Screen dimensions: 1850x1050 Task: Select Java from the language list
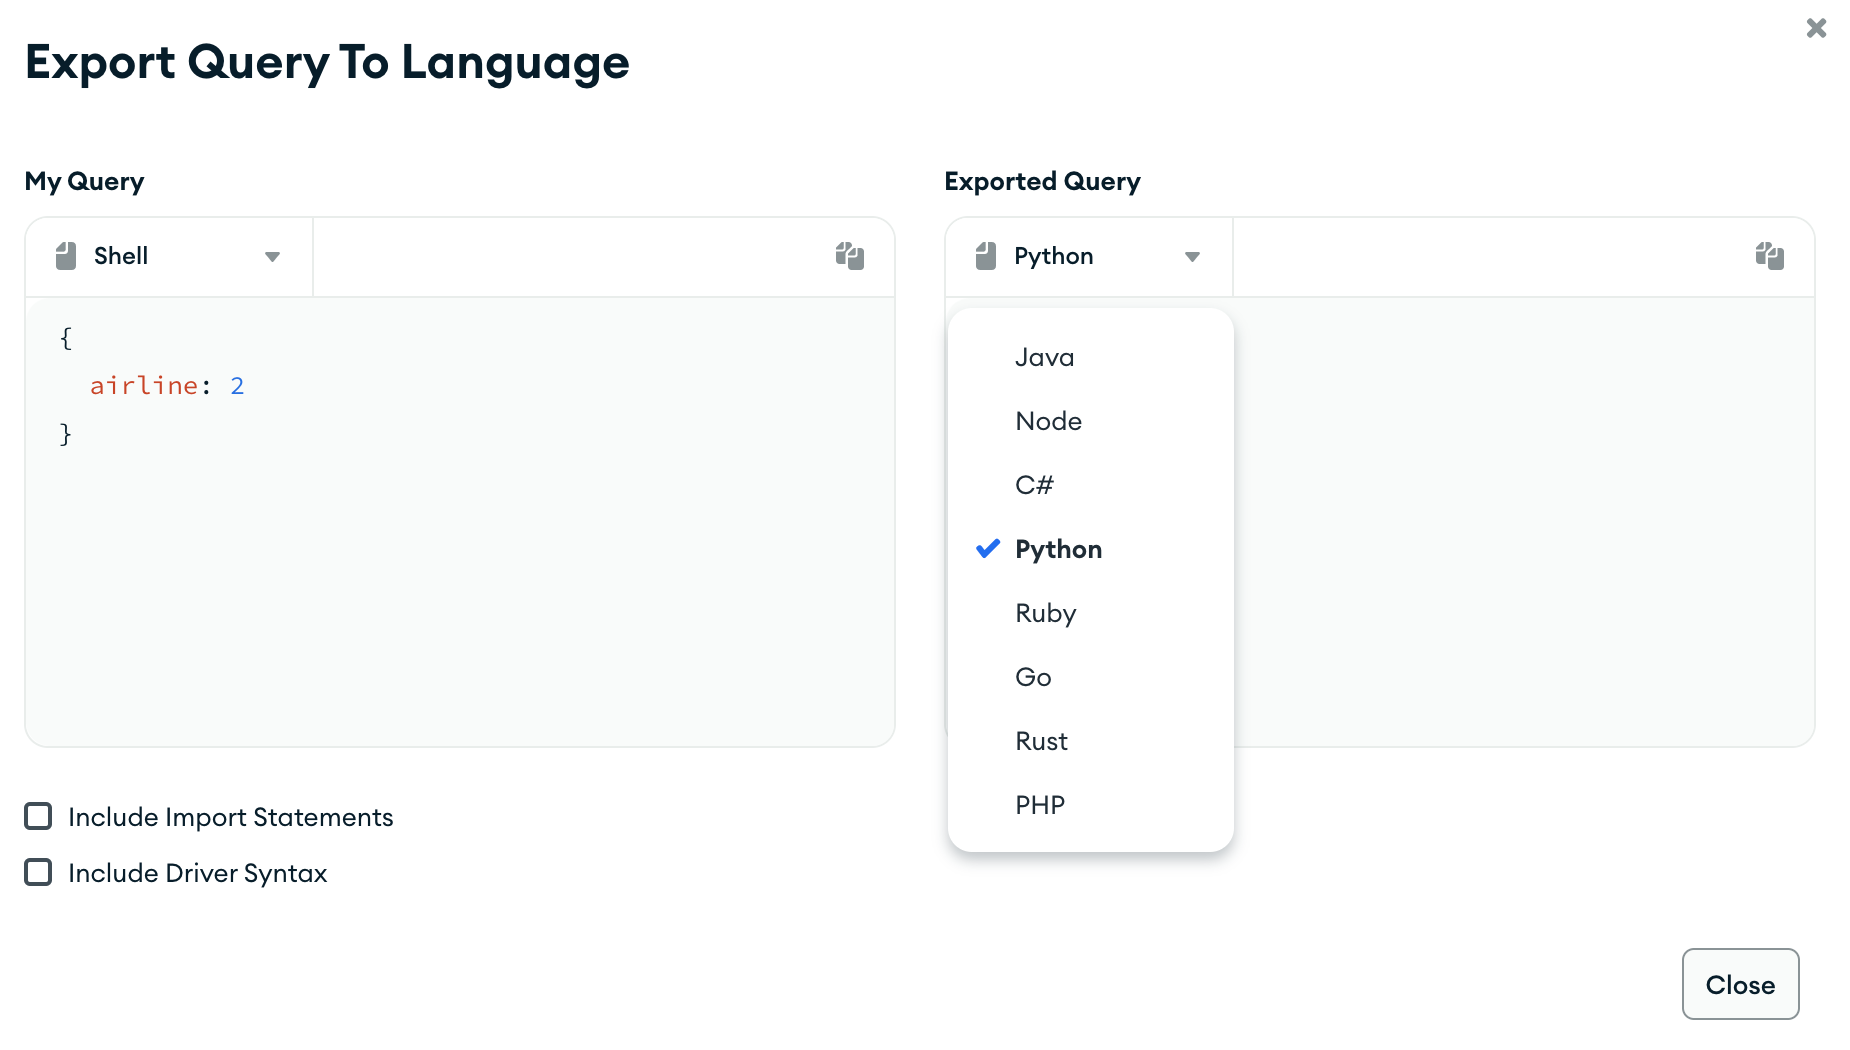click(1044, 357)
